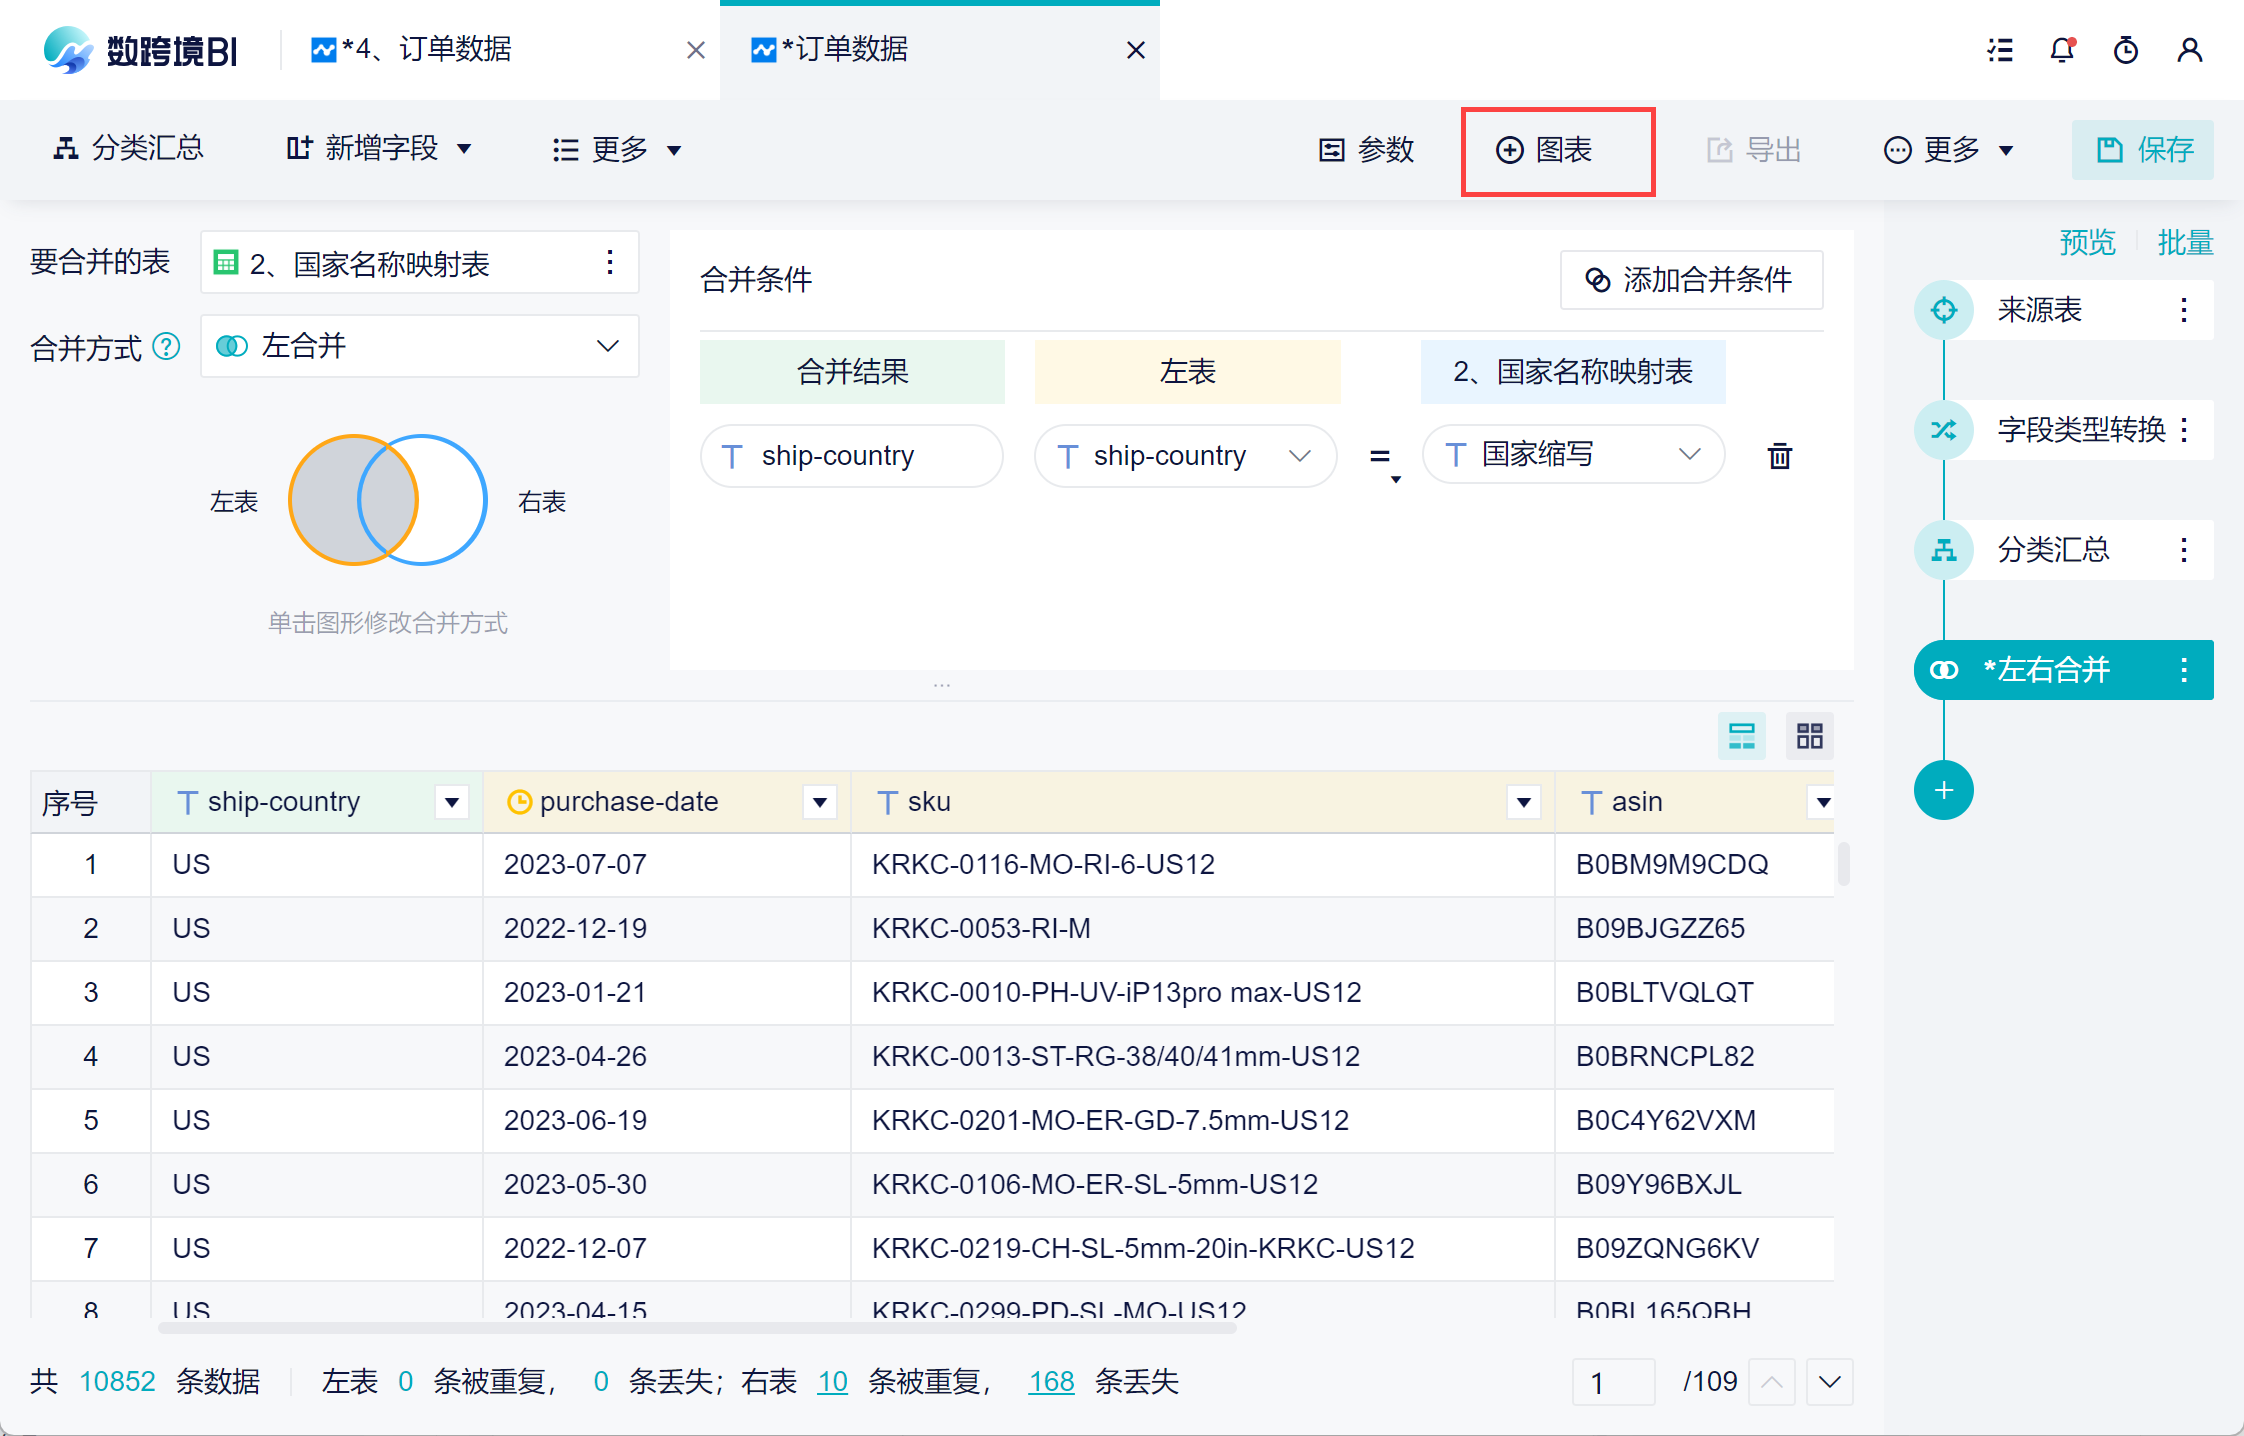Viewport: 2244px width, 1436px height.
Task: Switch to the grid card view
Action: coord(1809,737)
